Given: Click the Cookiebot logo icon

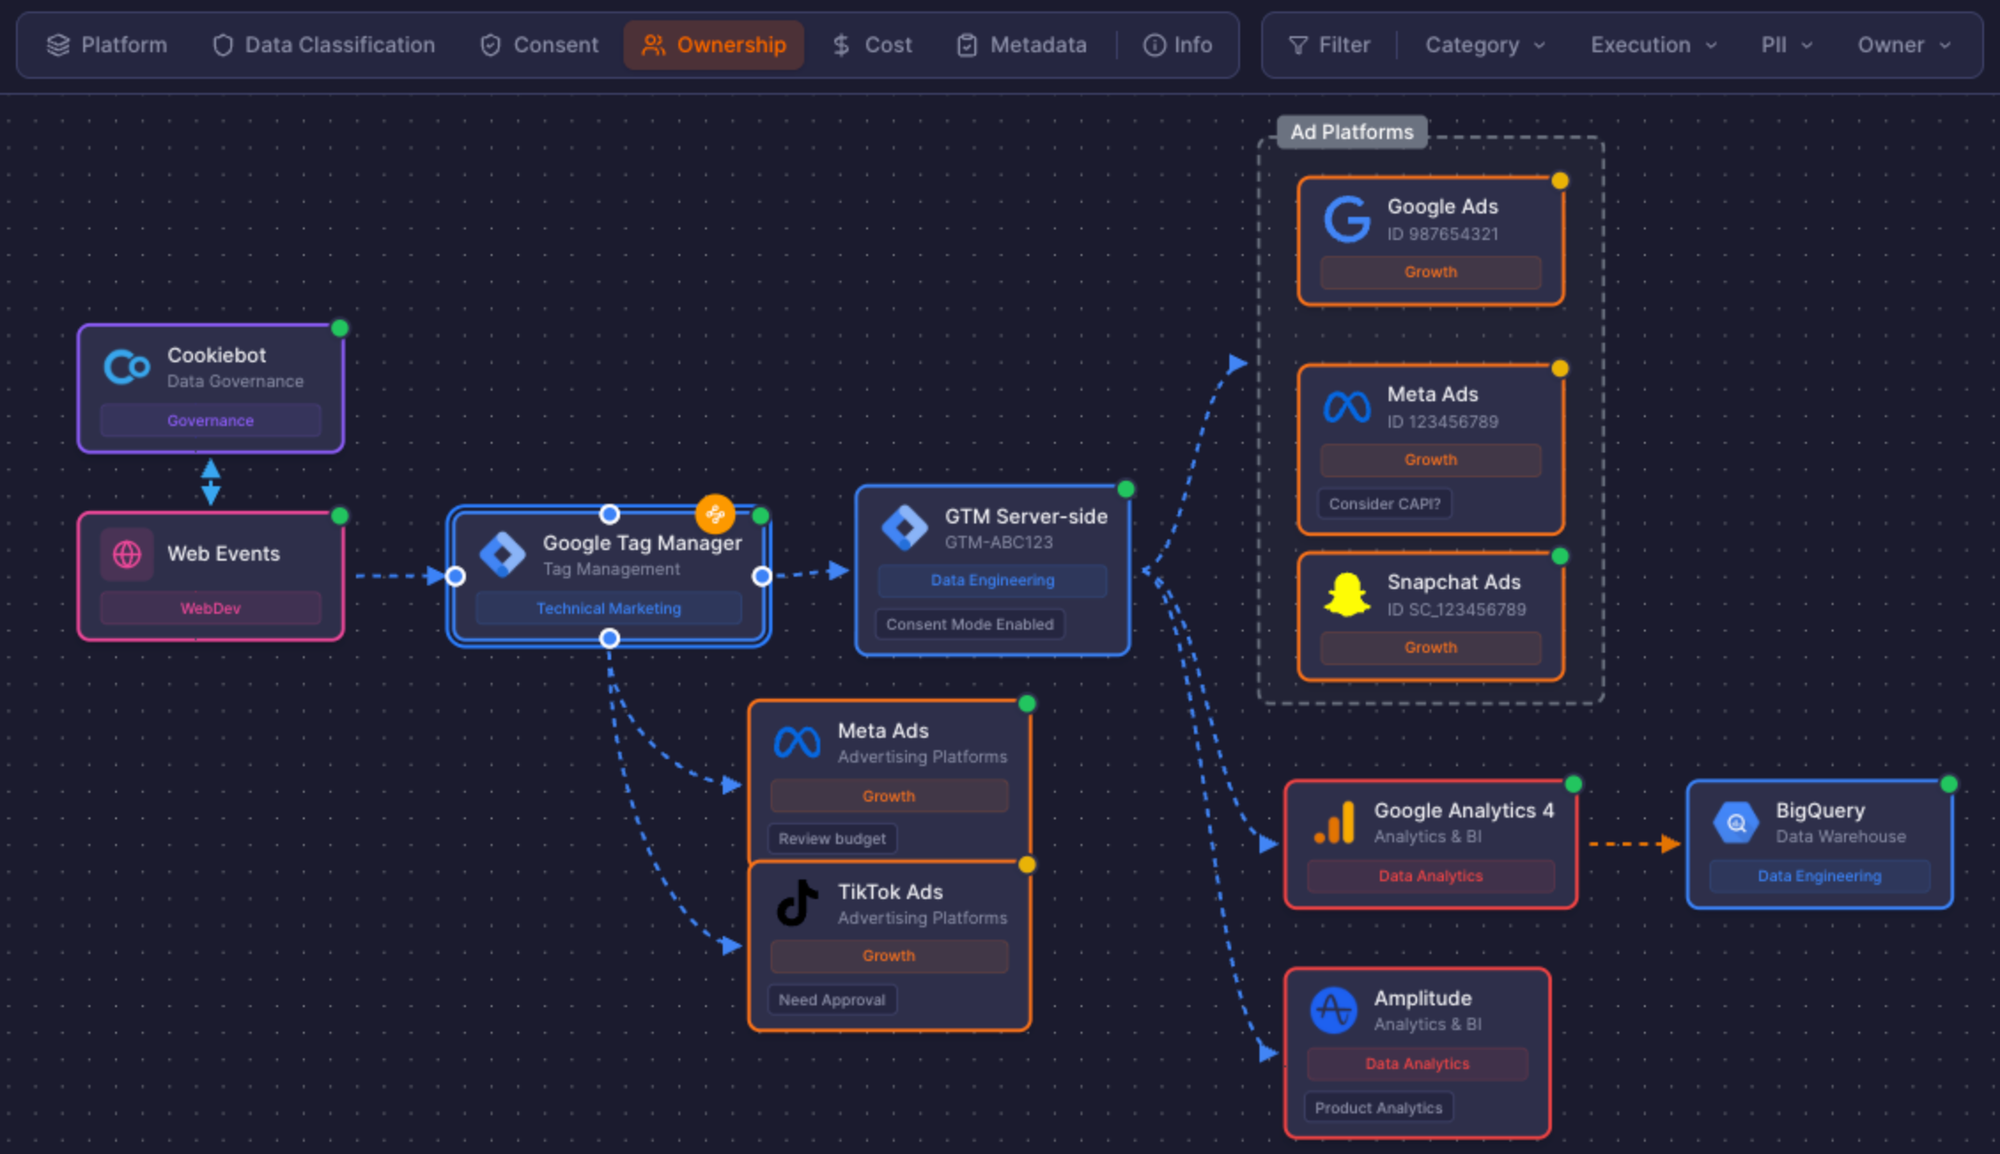Looking at the screenshot, I should tap(127, 367).
